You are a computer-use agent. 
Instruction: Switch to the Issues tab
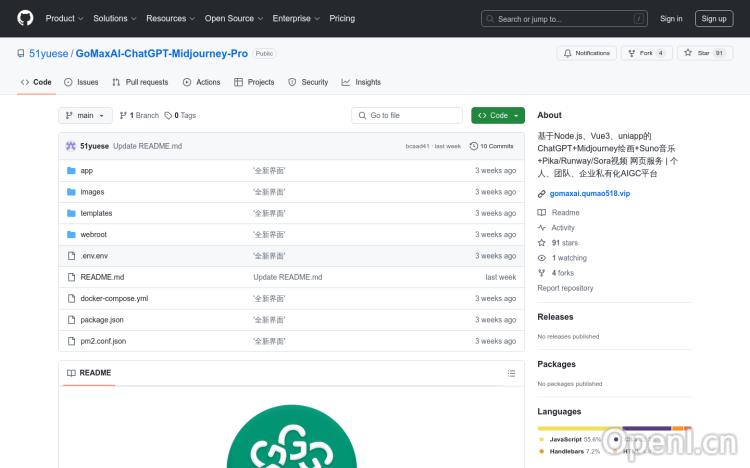tap(81, 82)
